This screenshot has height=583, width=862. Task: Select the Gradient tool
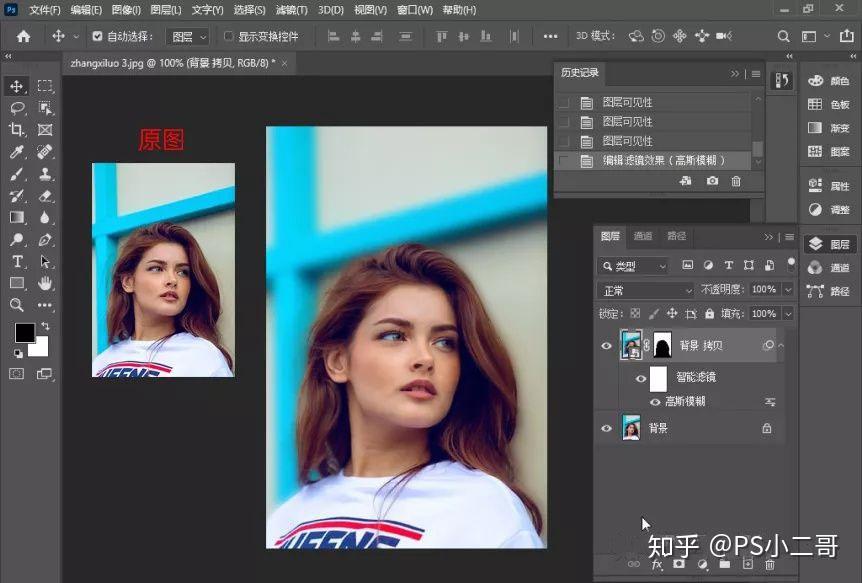(17, 217)
